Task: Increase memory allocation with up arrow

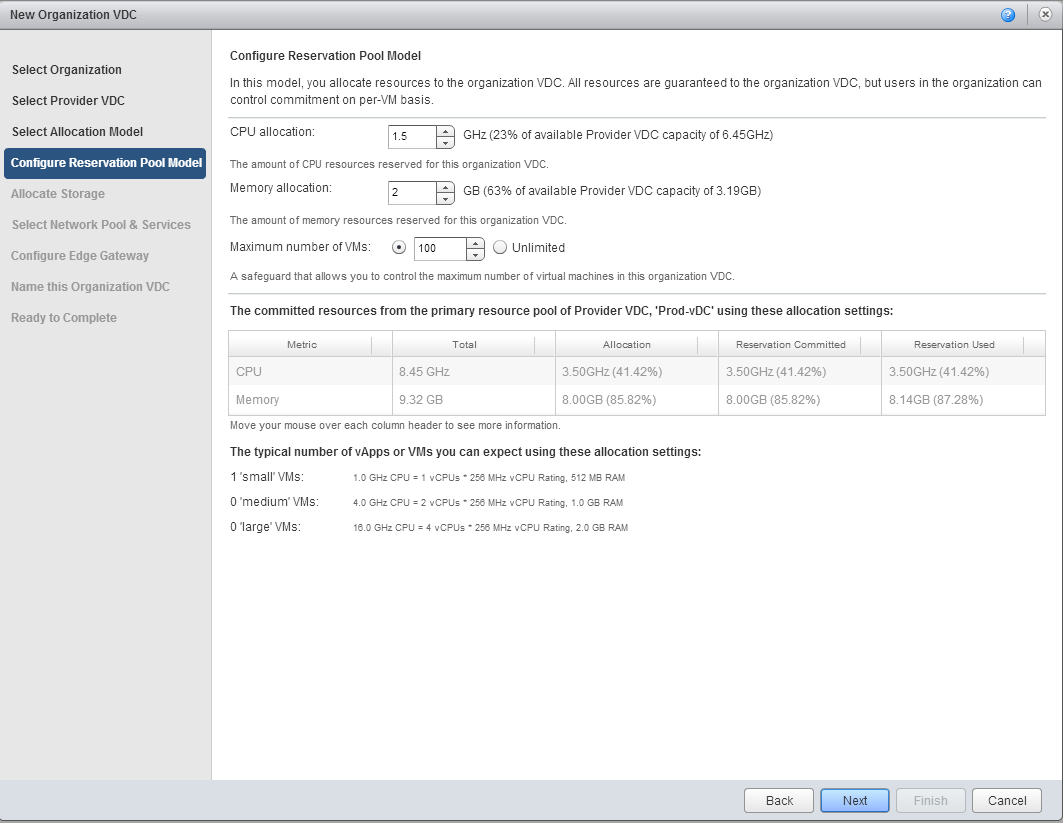Action: tap(446, 186)
